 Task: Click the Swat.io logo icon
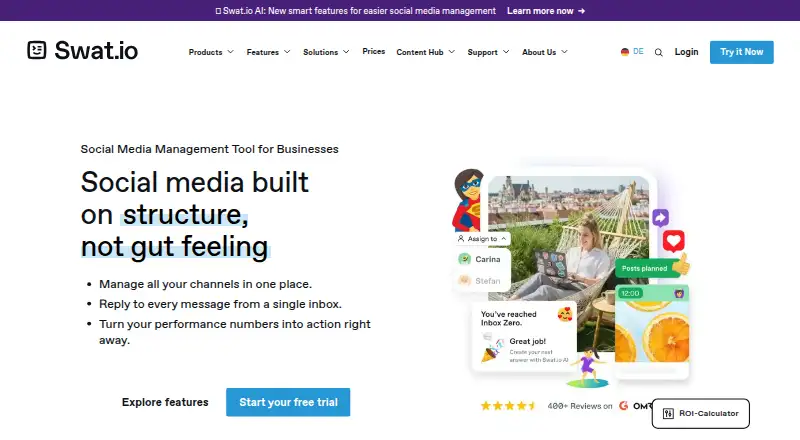[37, 50]
